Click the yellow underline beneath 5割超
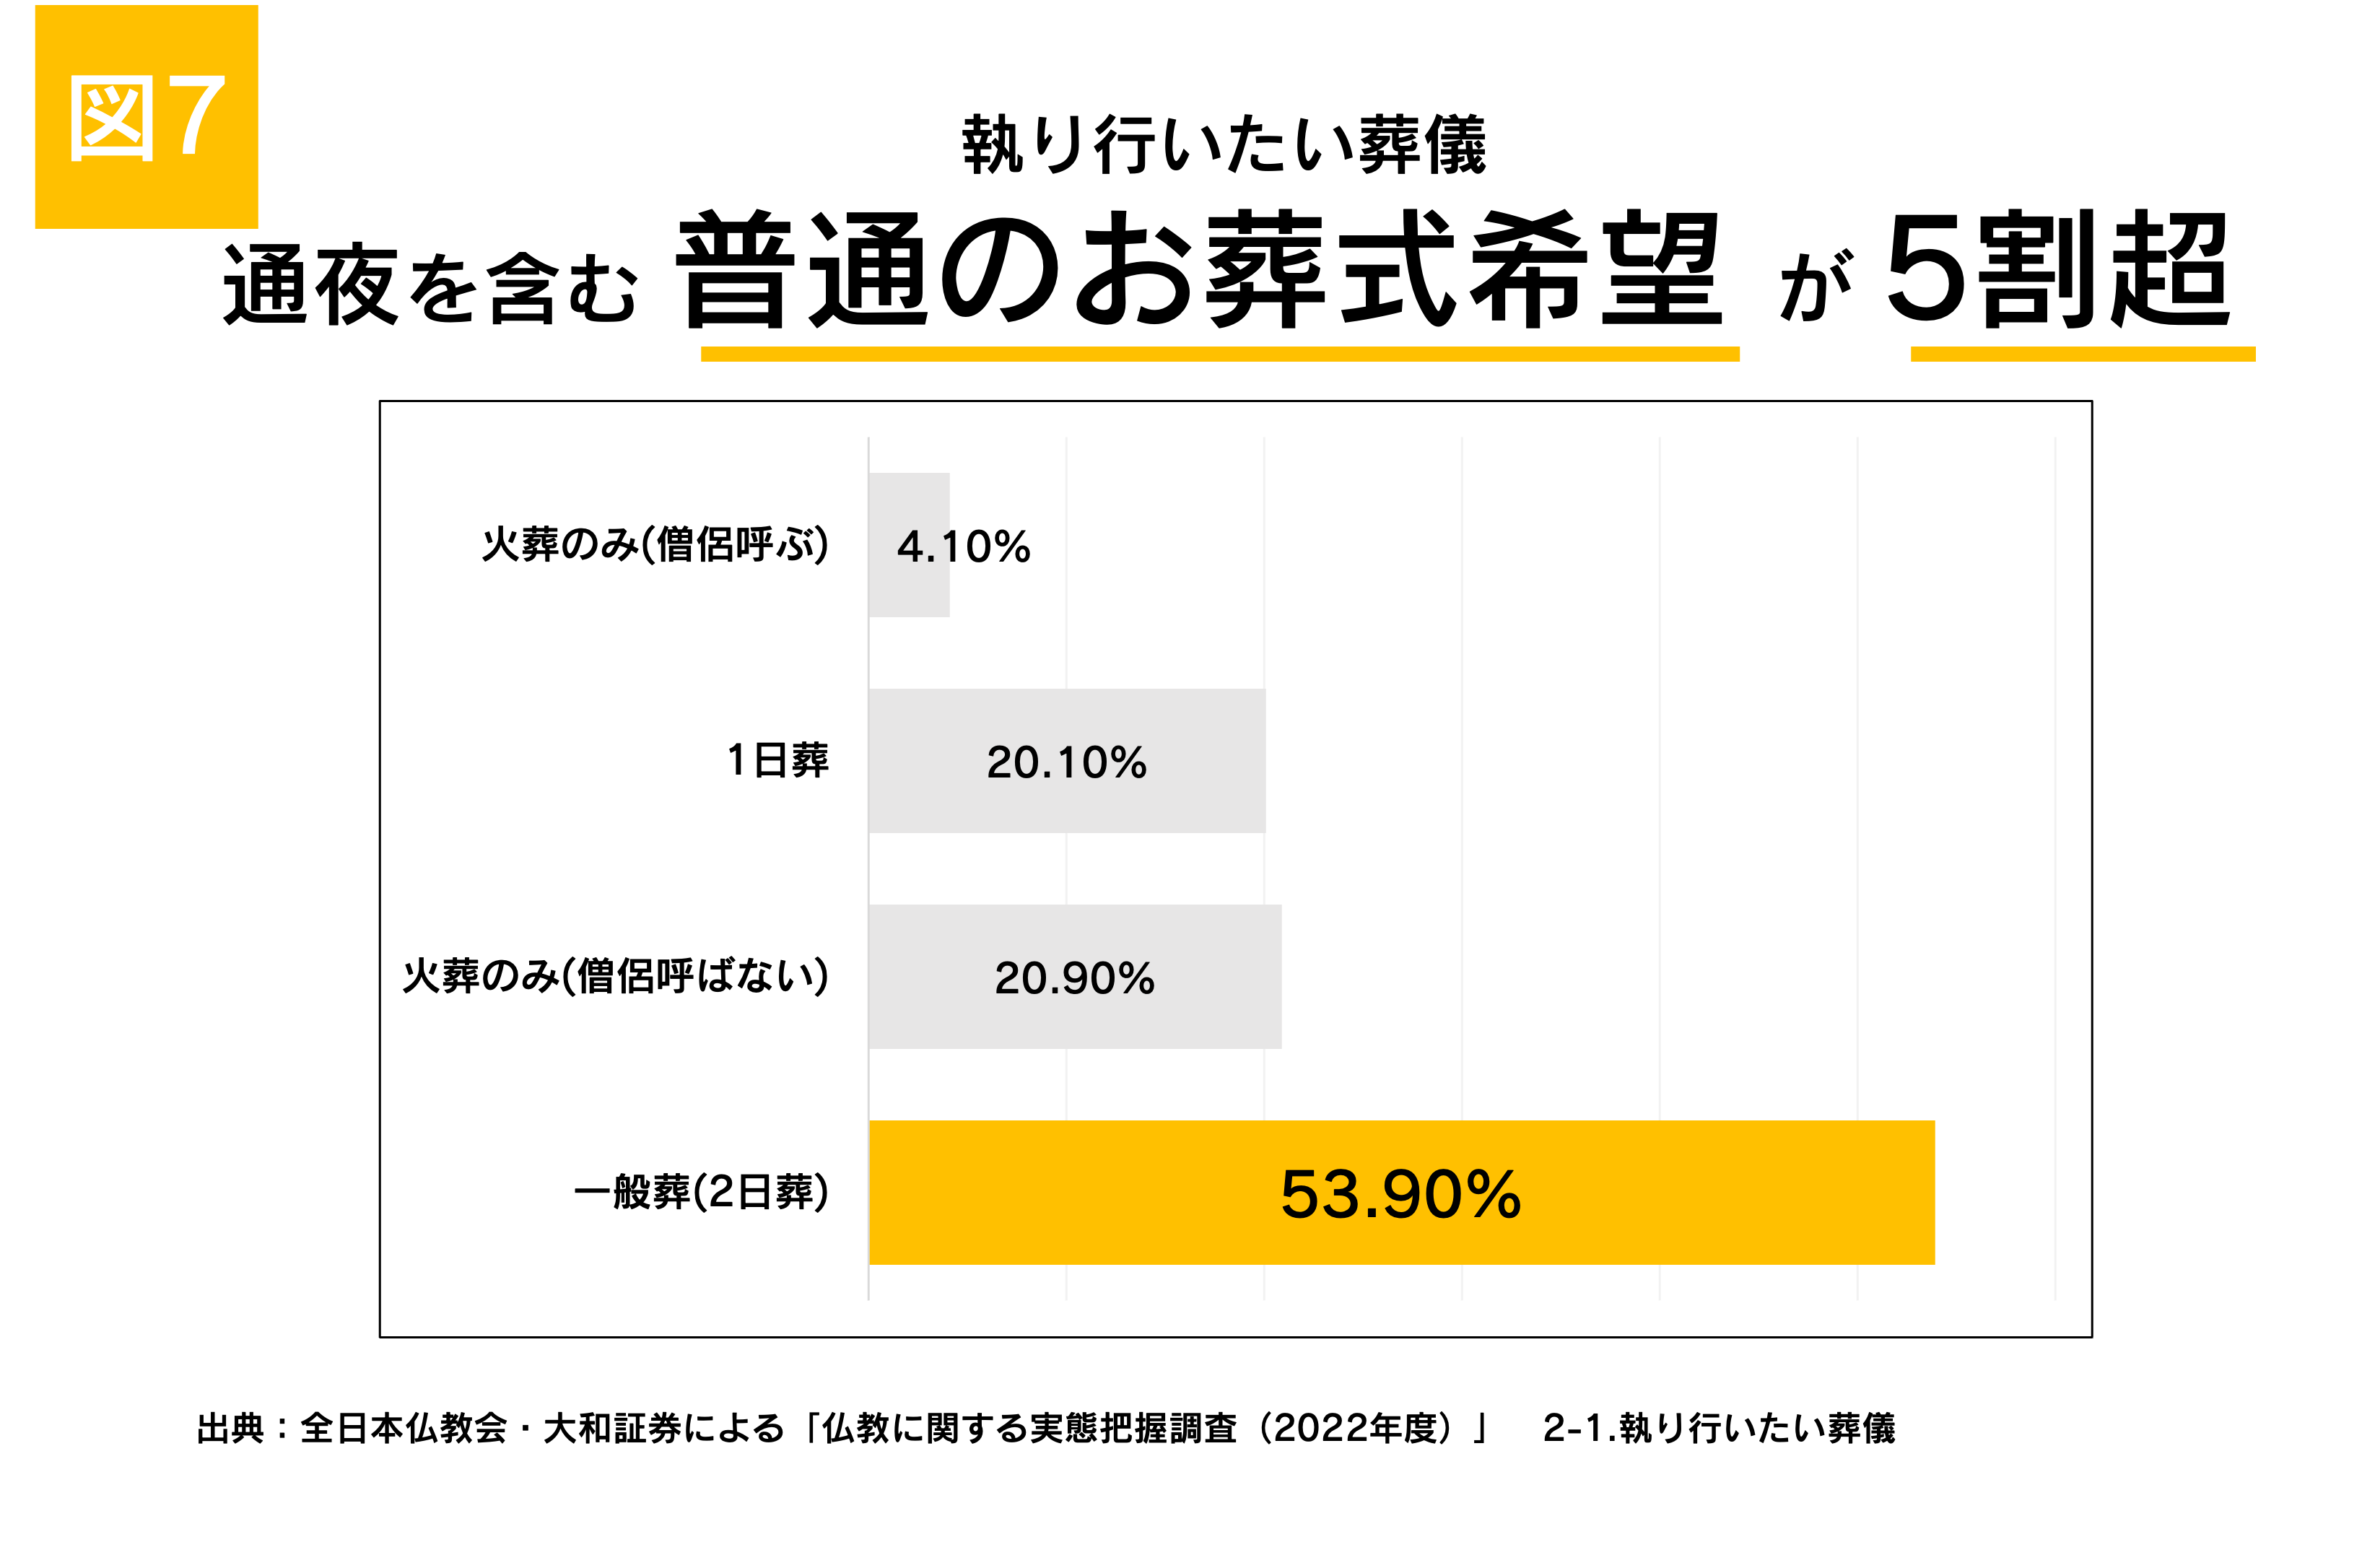 pyautogui.click(x=2082, y=354)
